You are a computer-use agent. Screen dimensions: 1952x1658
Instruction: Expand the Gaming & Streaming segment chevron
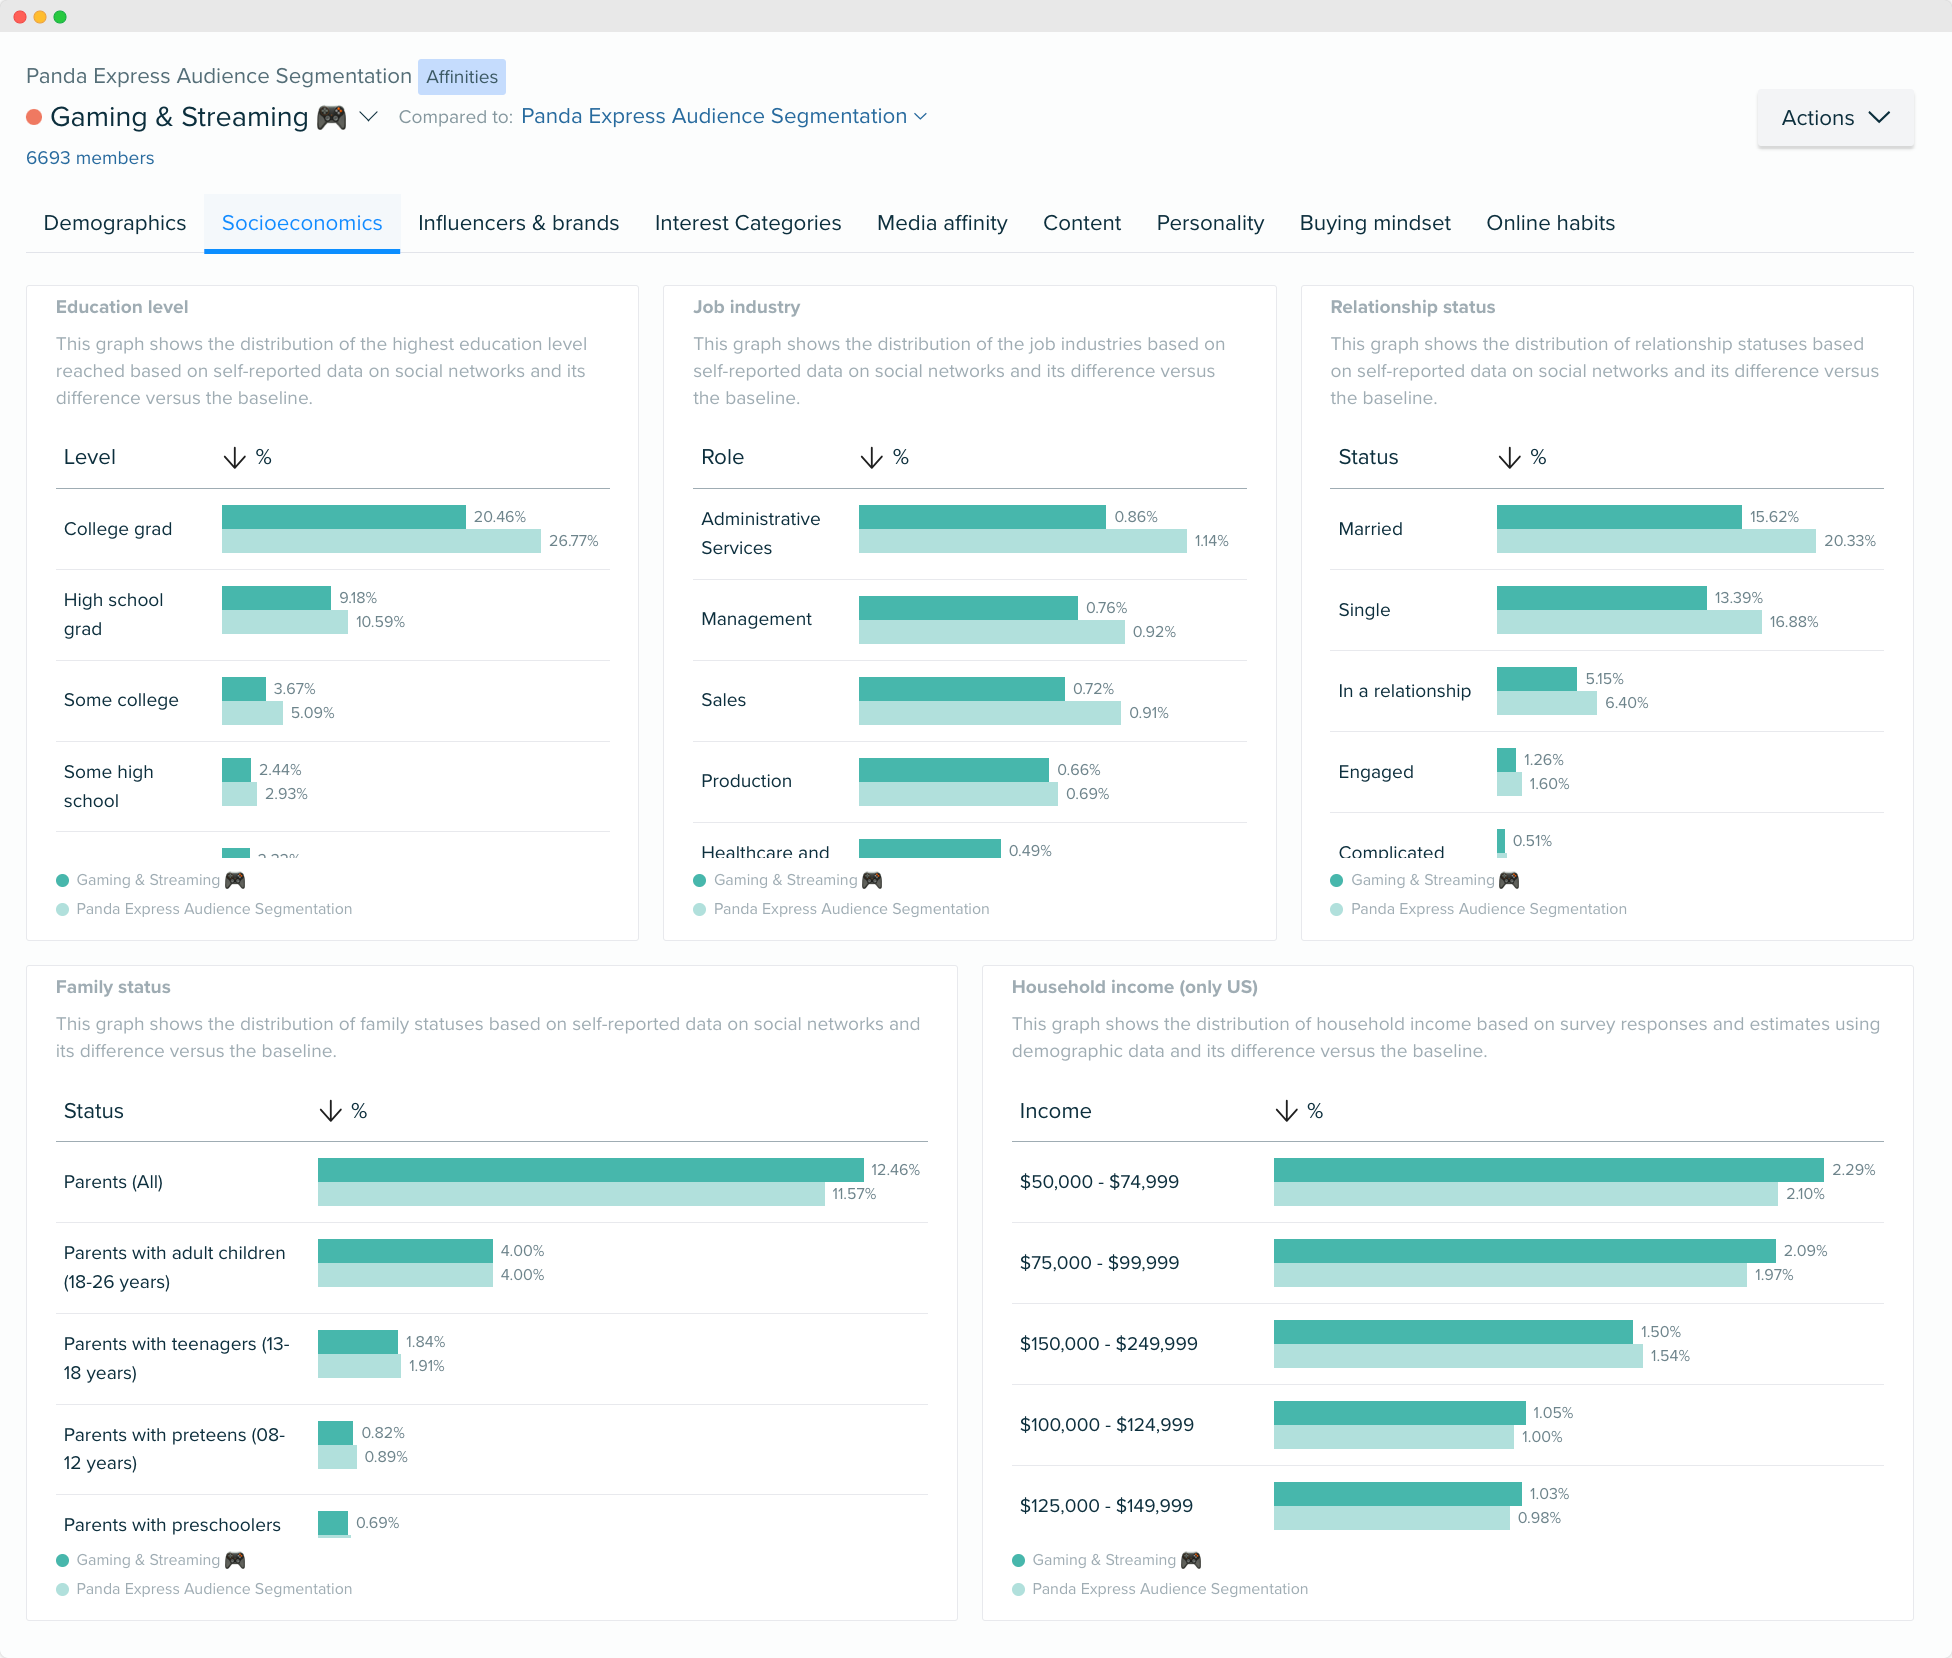(368, 117)
